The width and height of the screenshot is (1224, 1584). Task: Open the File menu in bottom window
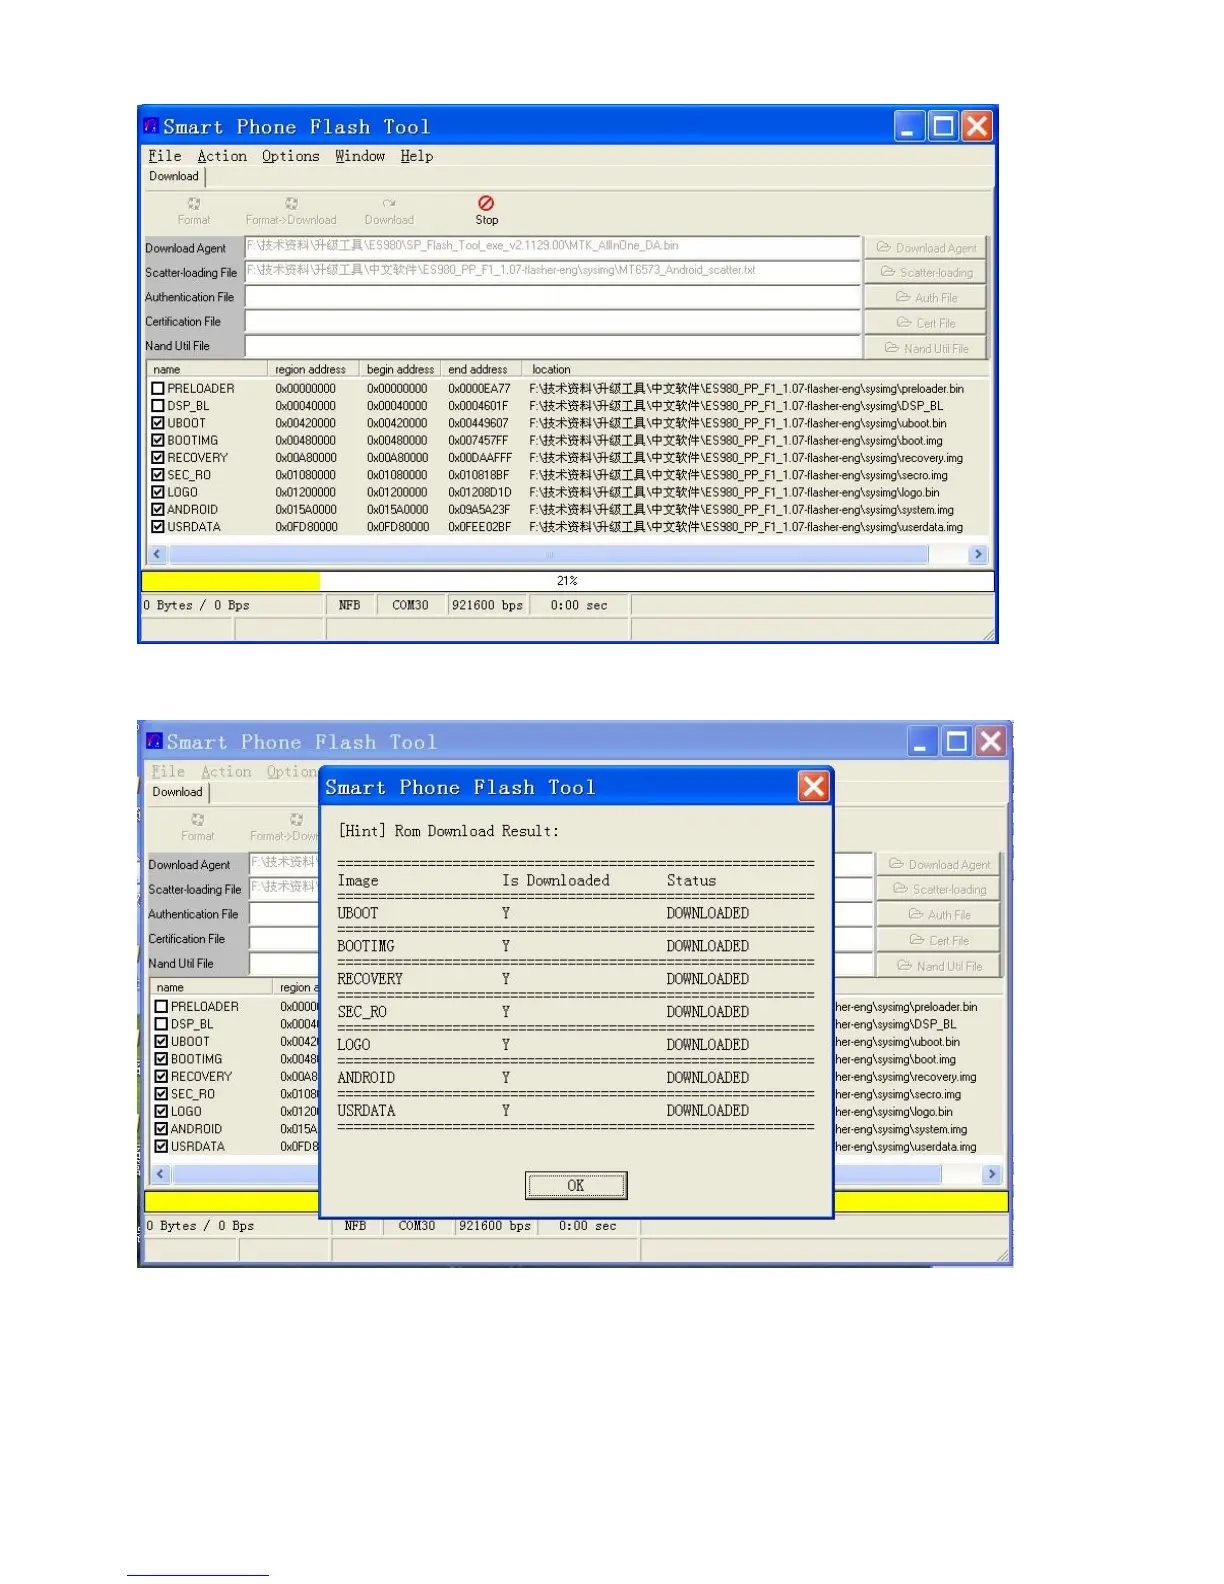(168, 771)
